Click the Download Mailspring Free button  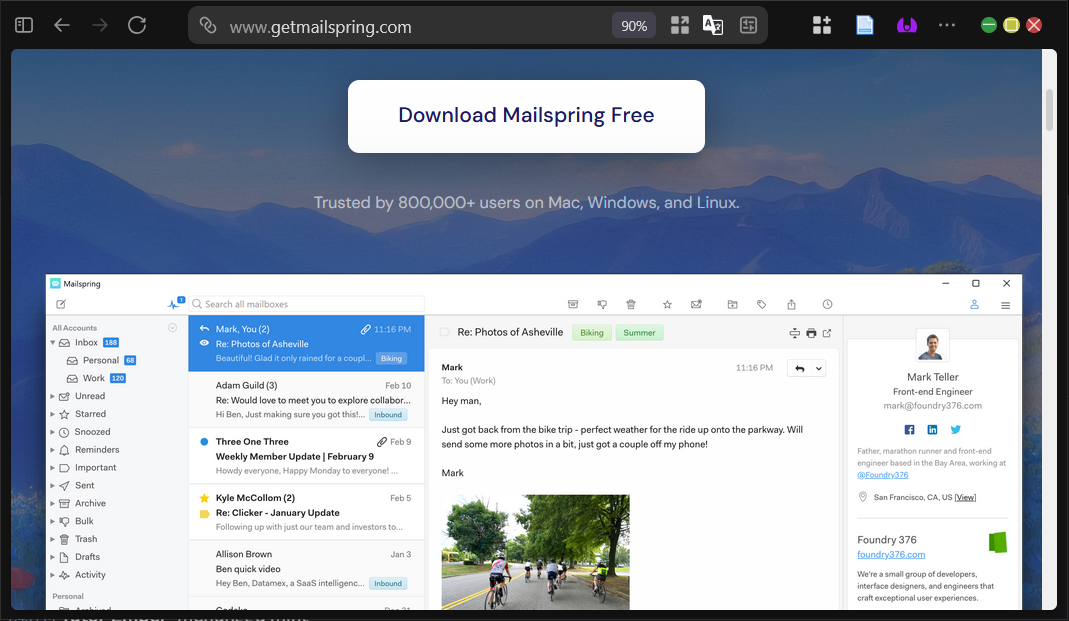[x=526, y=116]
